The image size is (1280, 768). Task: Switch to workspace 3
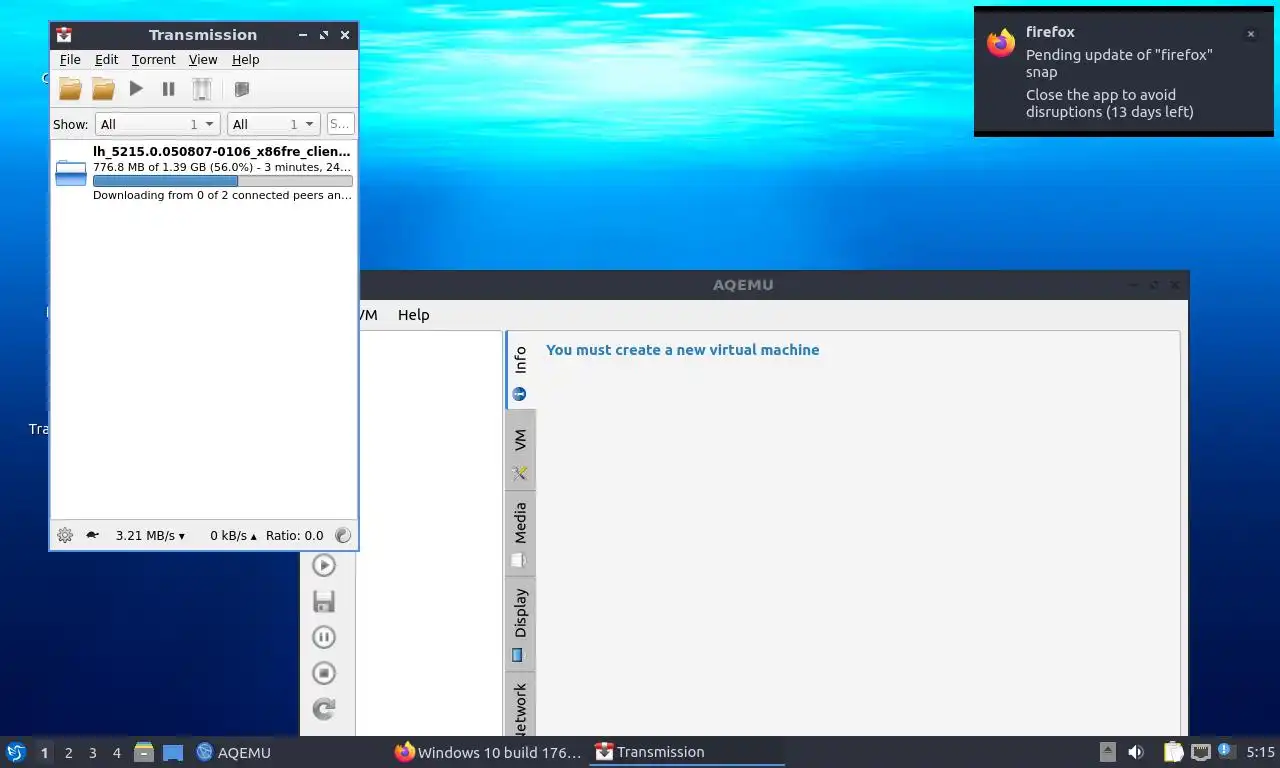click(92, 752)
